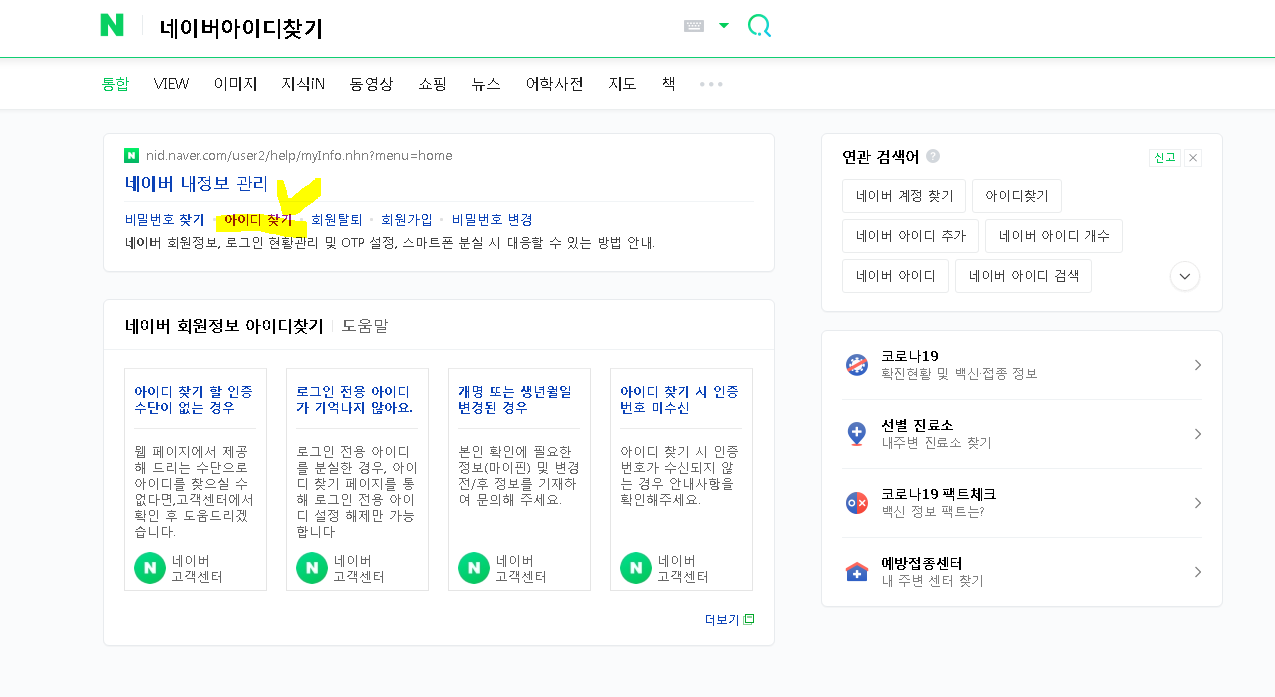Go to the 지식iN tab
1275x697 pixels.
click(x=303, y=84)
